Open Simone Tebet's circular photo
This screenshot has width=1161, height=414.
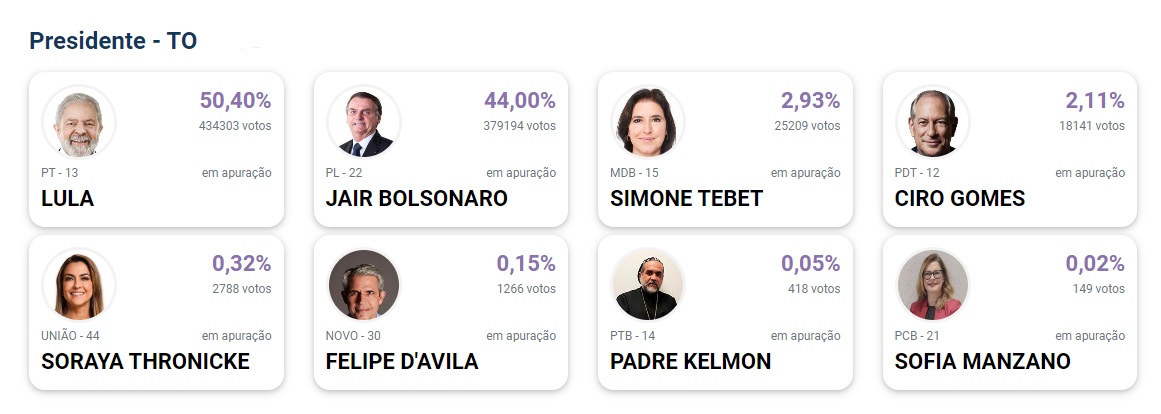[648, 122]
